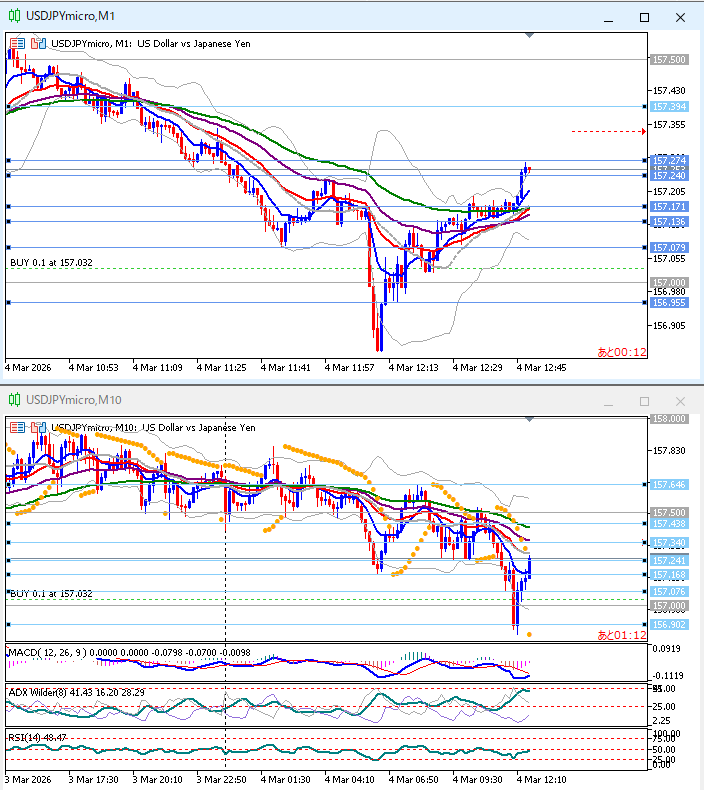Click the candlestick icon in M1 window title
The width and height of the screenshot is (704, 790).
click(x=13, y=17)
